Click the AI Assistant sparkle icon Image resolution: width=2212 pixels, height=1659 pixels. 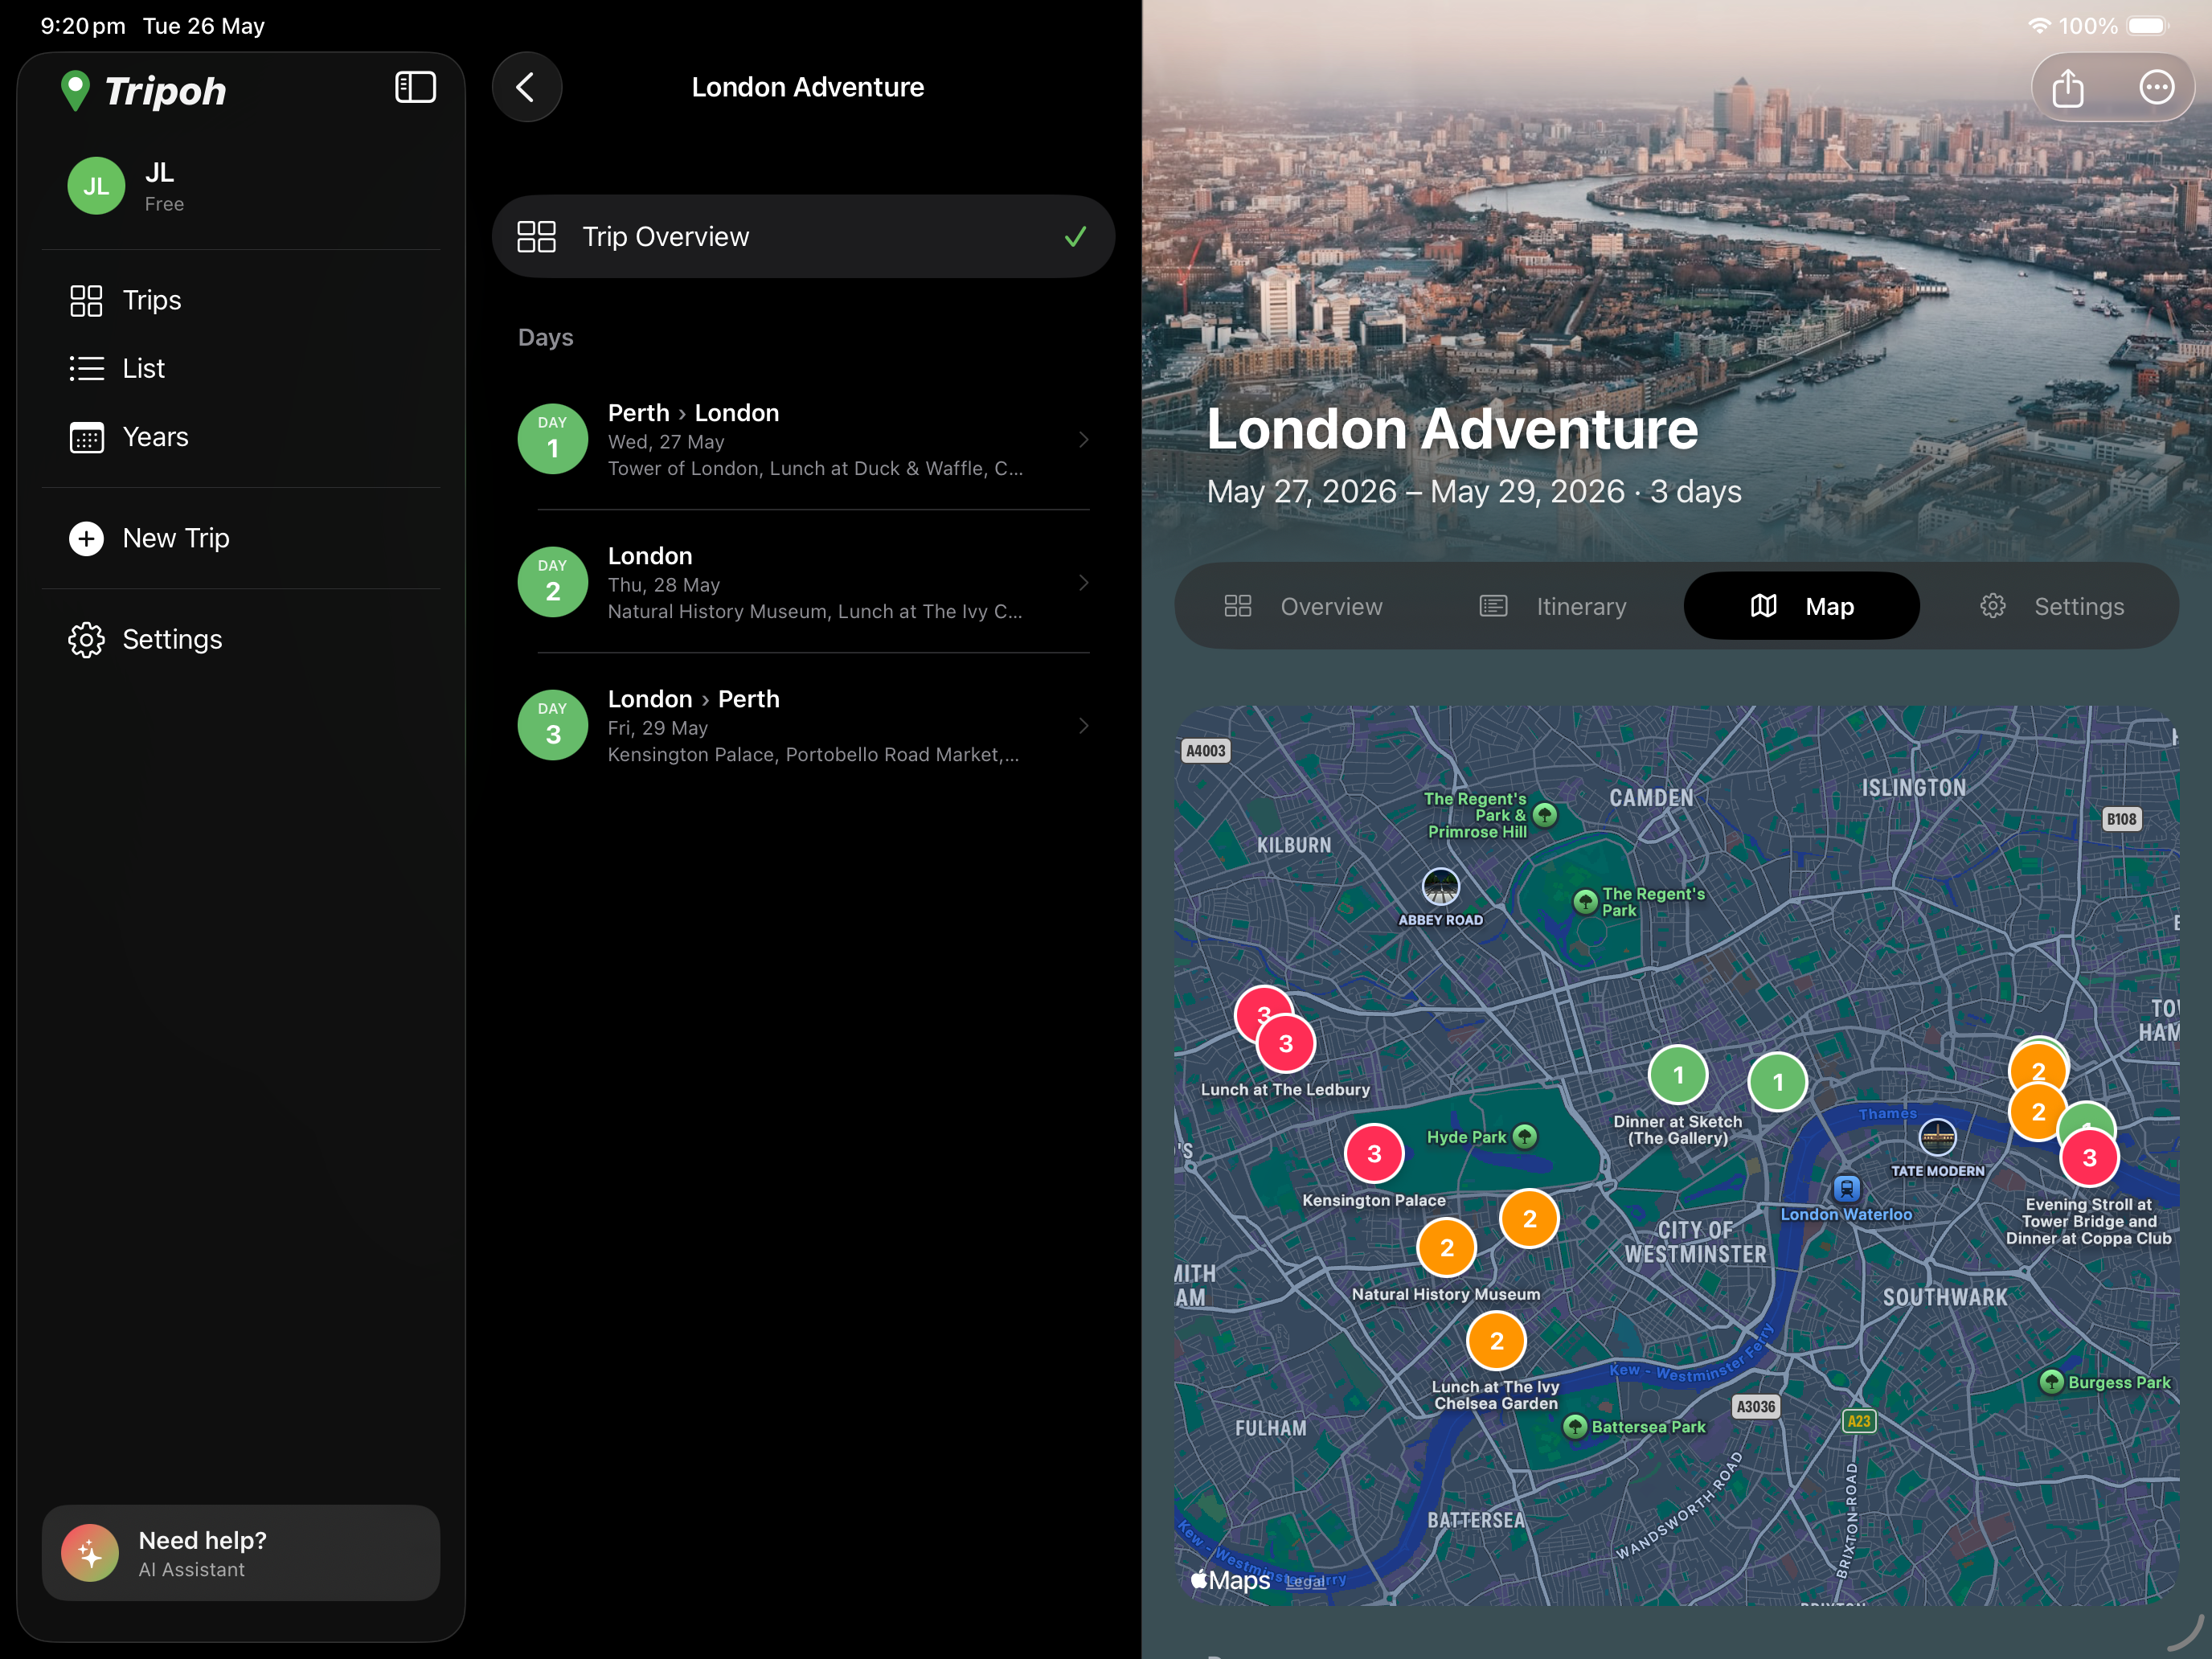tap(90, 1552)
